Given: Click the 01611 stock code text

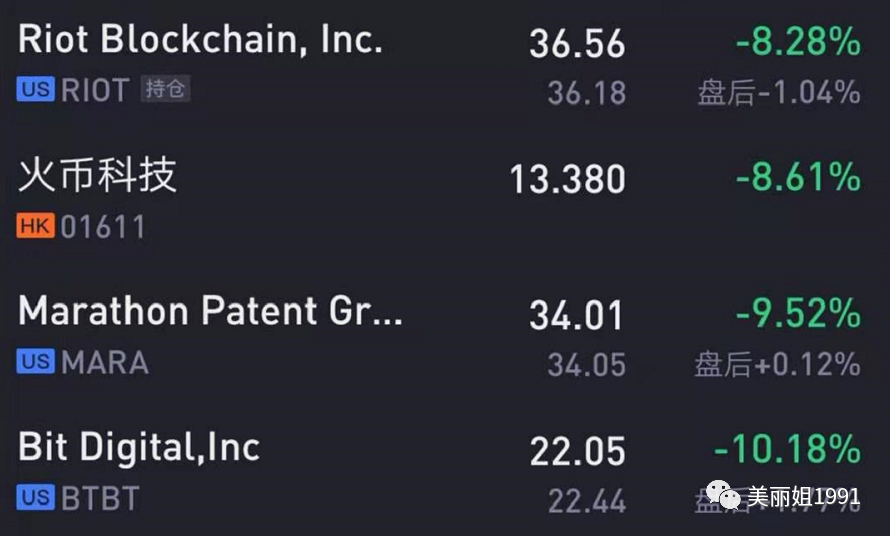Looking at the screenshot, I should tap(103, 227).
